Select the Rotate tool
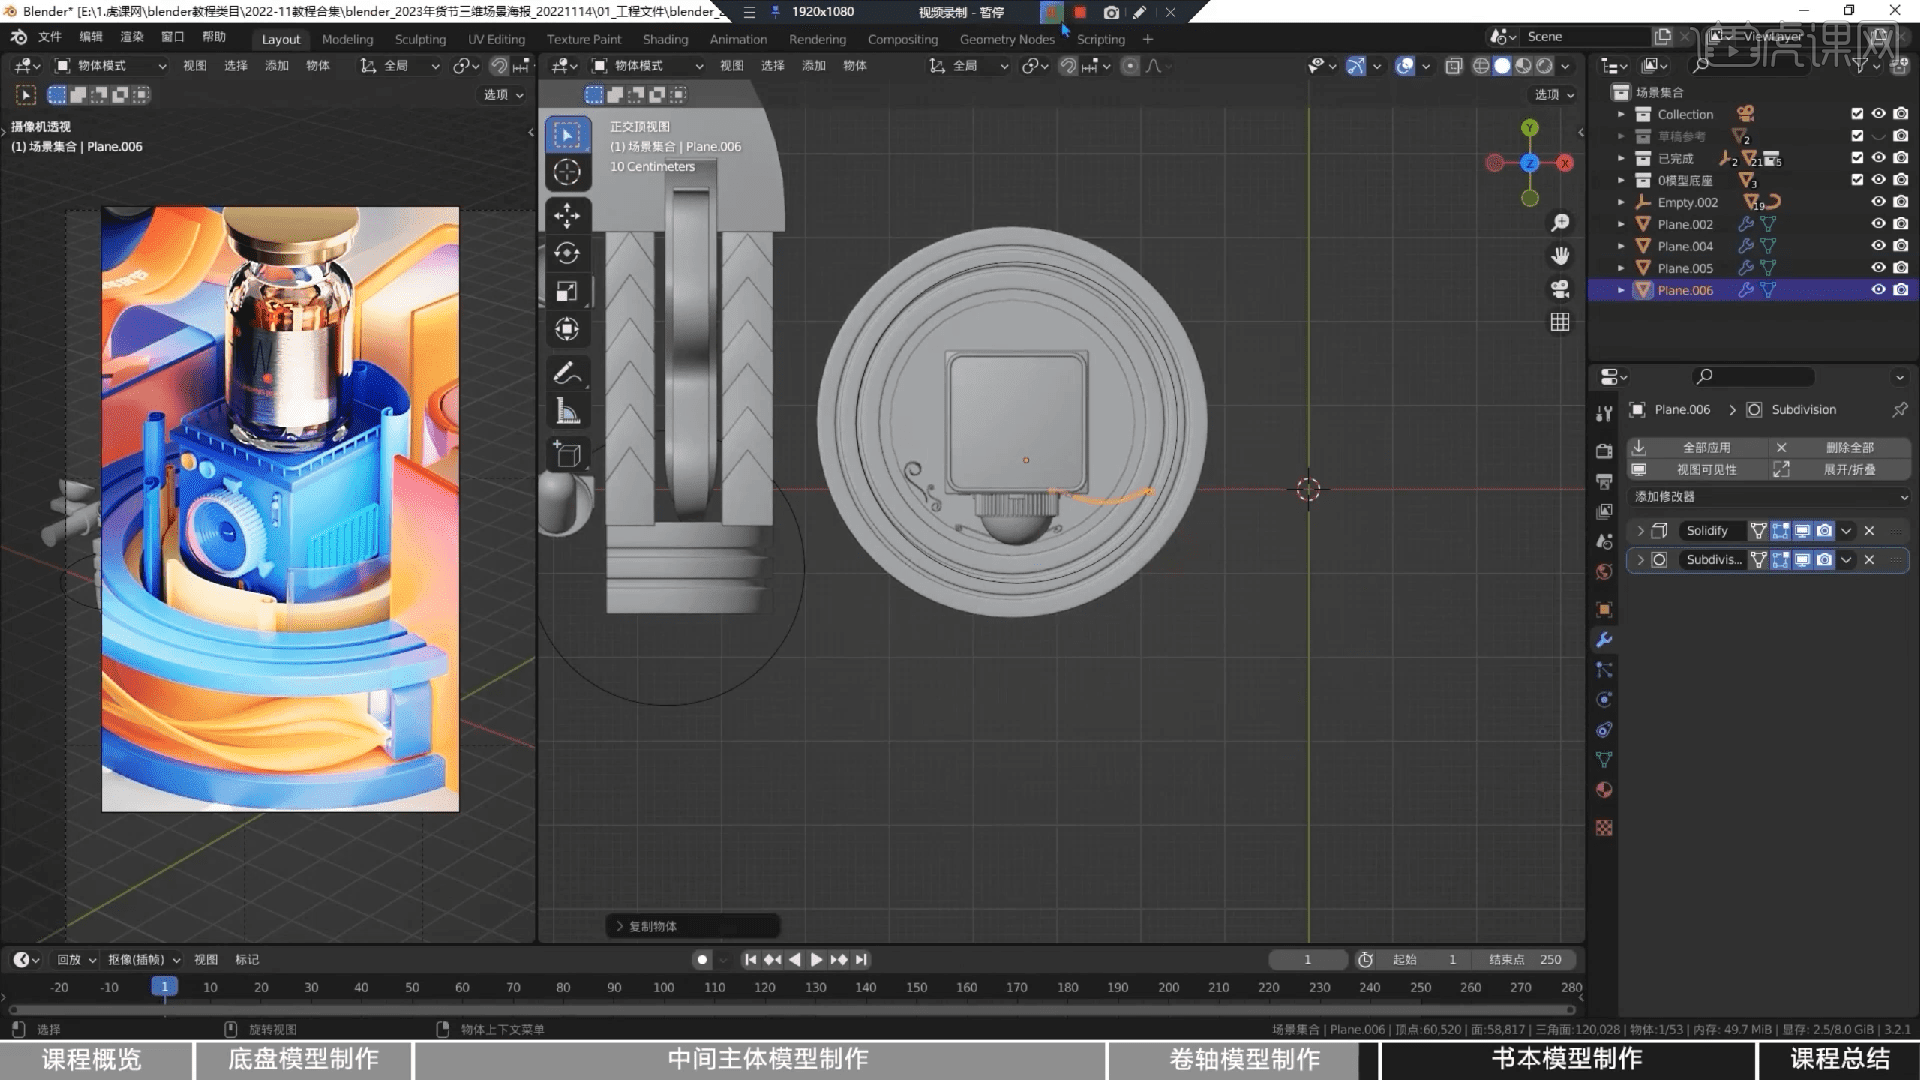Screen dimensions: 1920x1080 click(567, 253)
